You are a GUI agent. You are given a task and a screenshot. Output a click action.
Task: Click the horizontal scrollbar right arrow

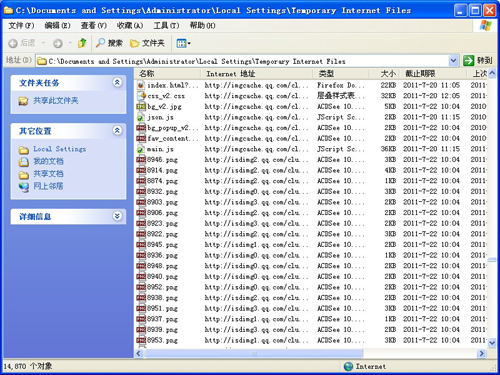[x=482, y=353]
